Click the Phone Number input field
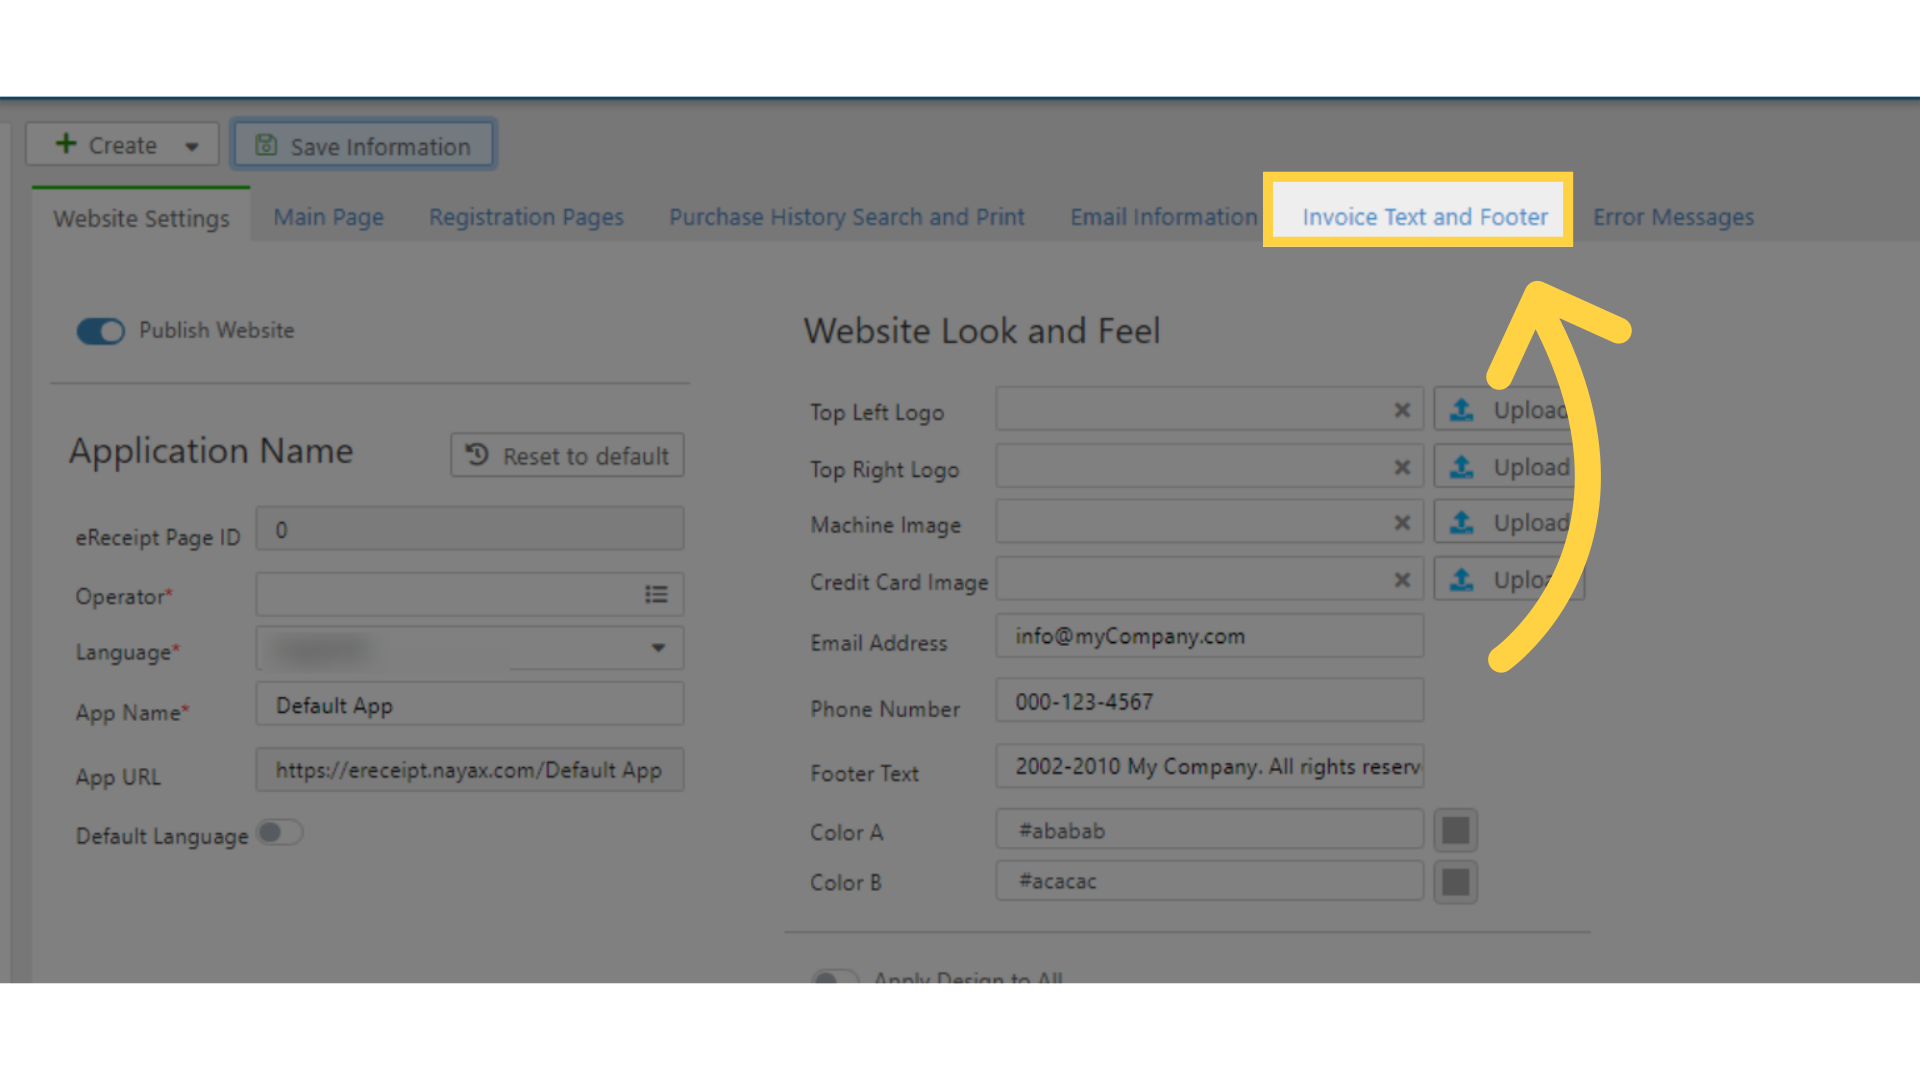Viewport: 1920px width, 1080px height. (1210, 701)
